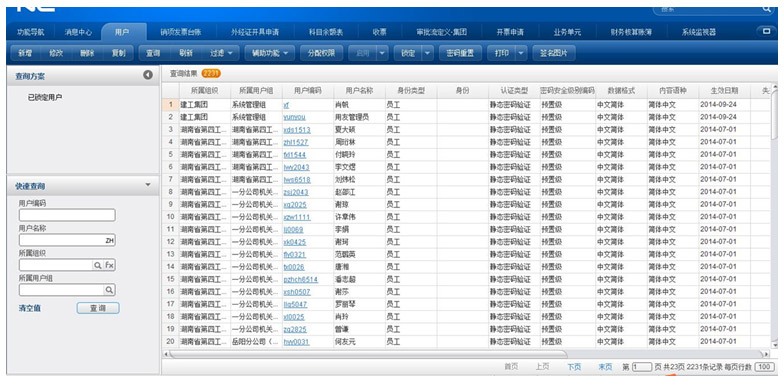Click the 新增 toolbar button

tap(25, 53)
